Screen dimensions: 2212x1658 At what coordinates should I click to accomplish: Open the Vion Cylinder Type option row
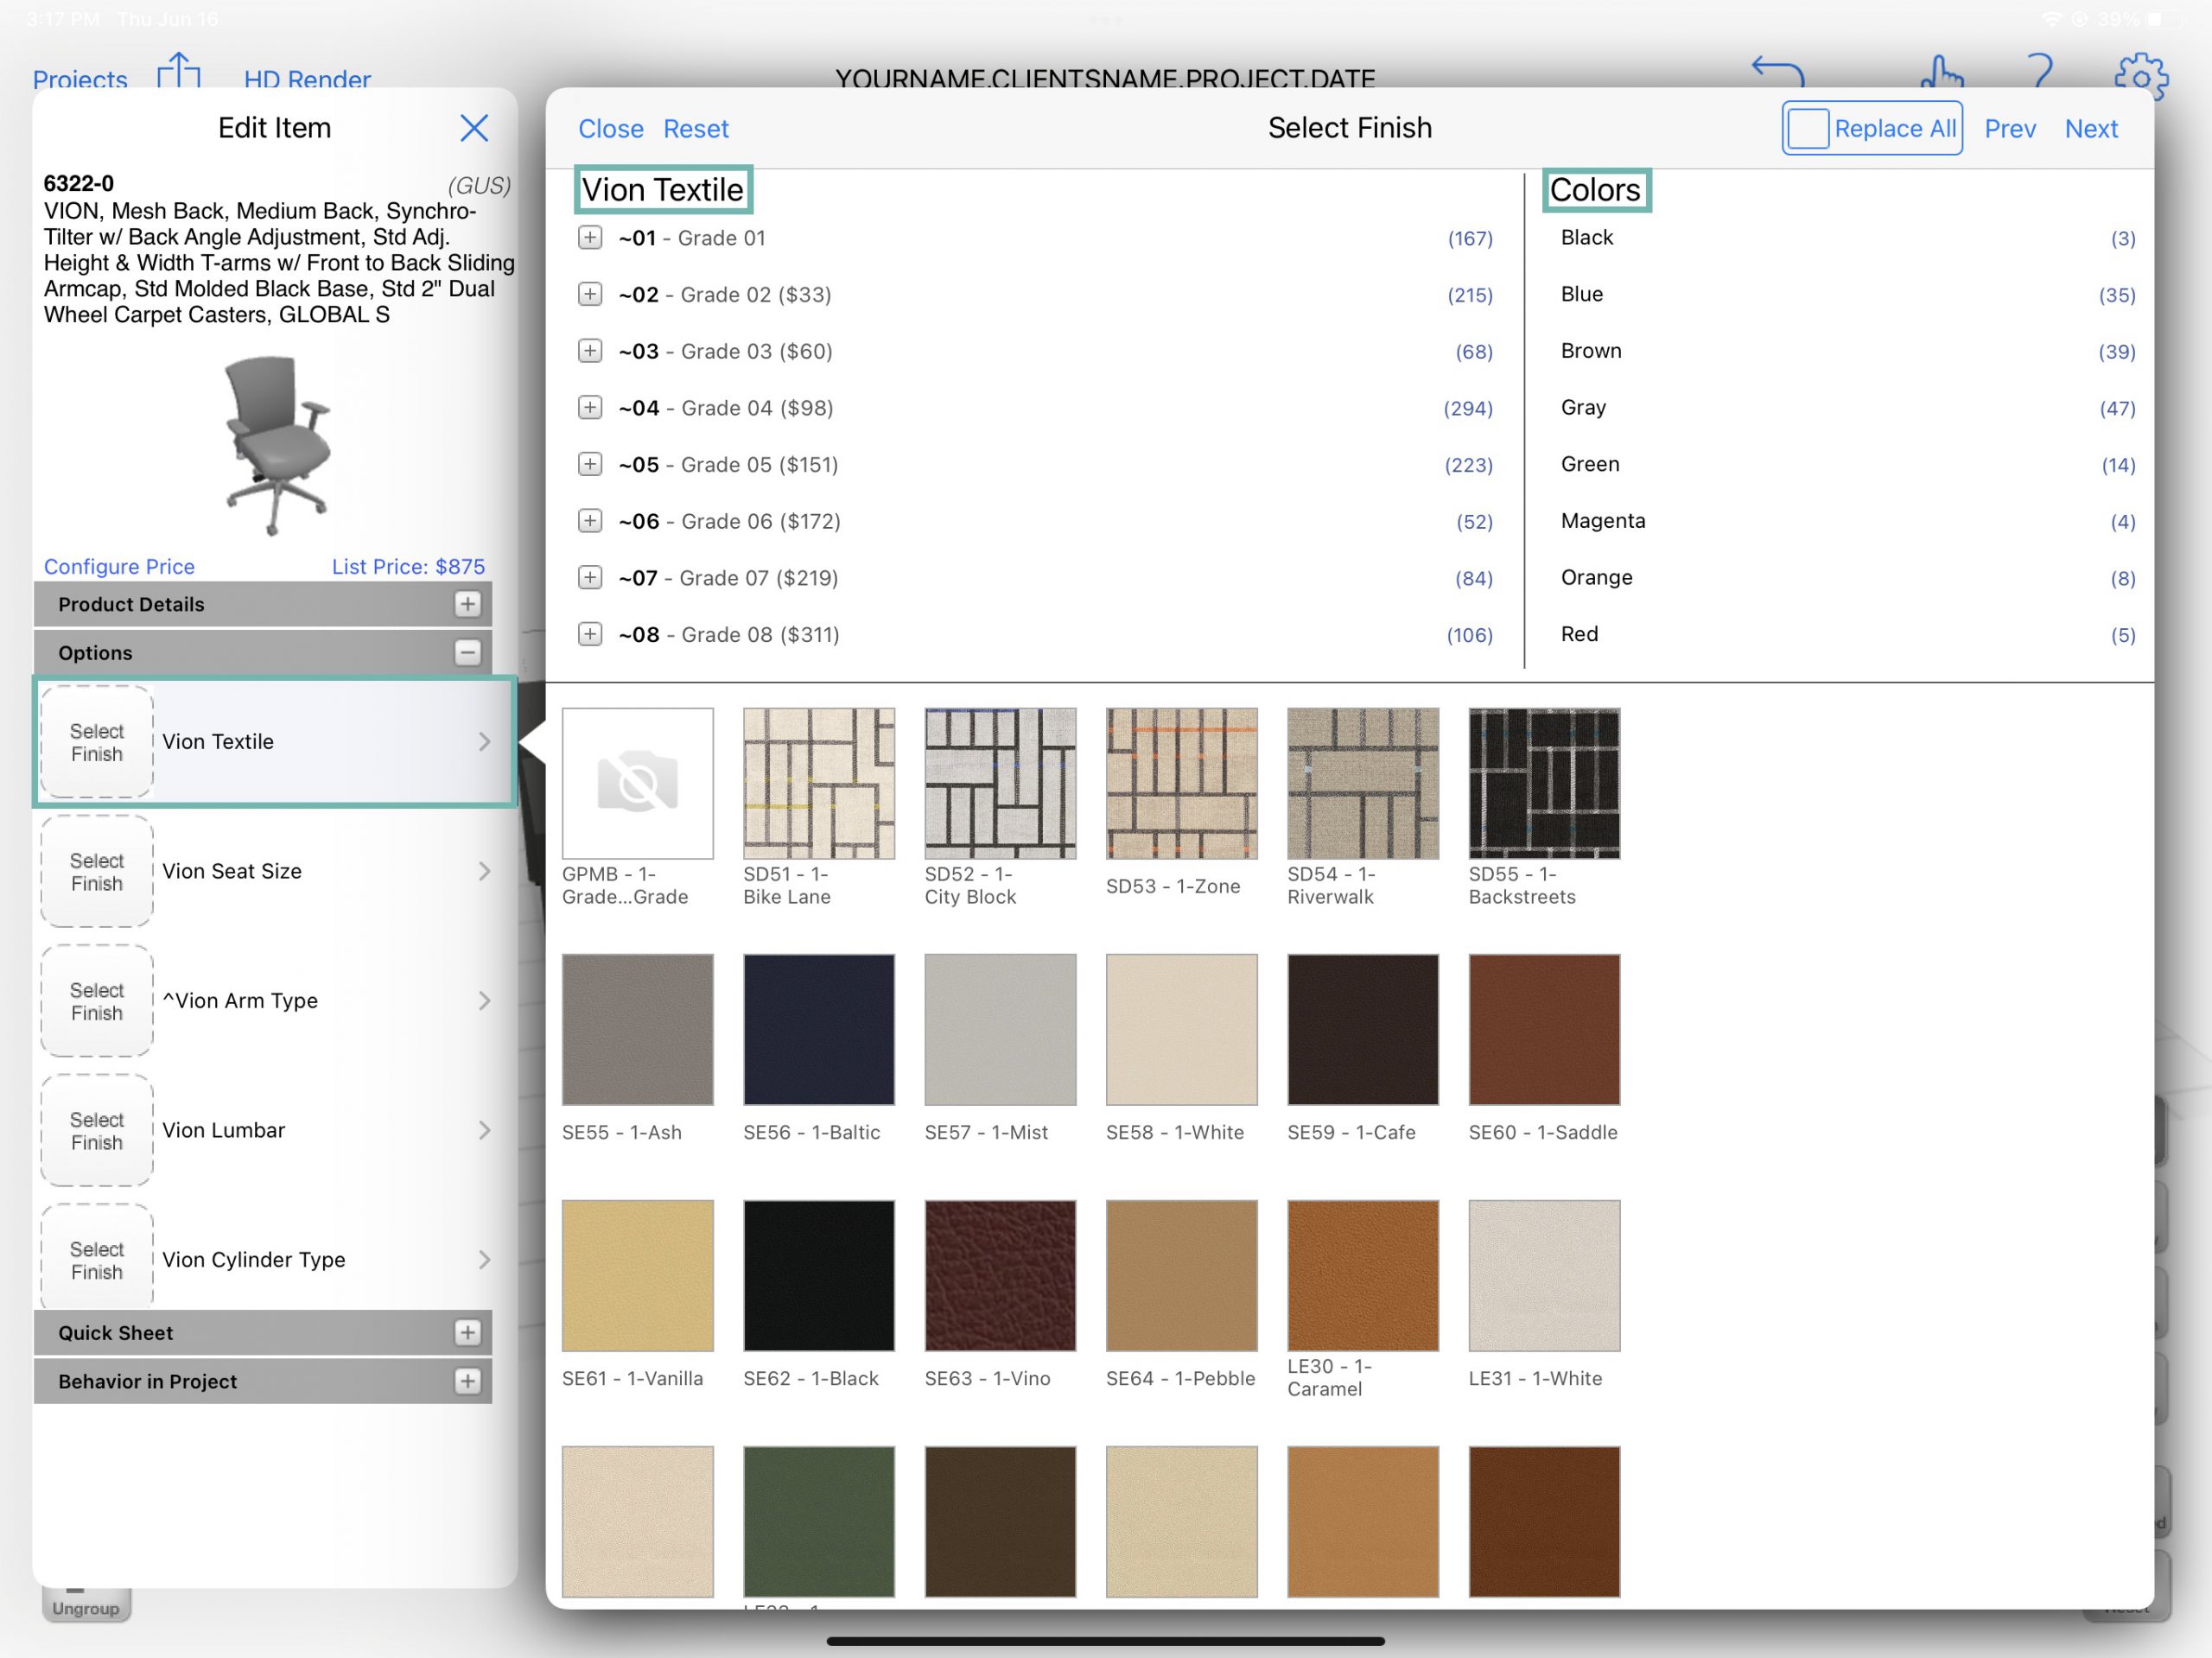(x=275, y=1259)
